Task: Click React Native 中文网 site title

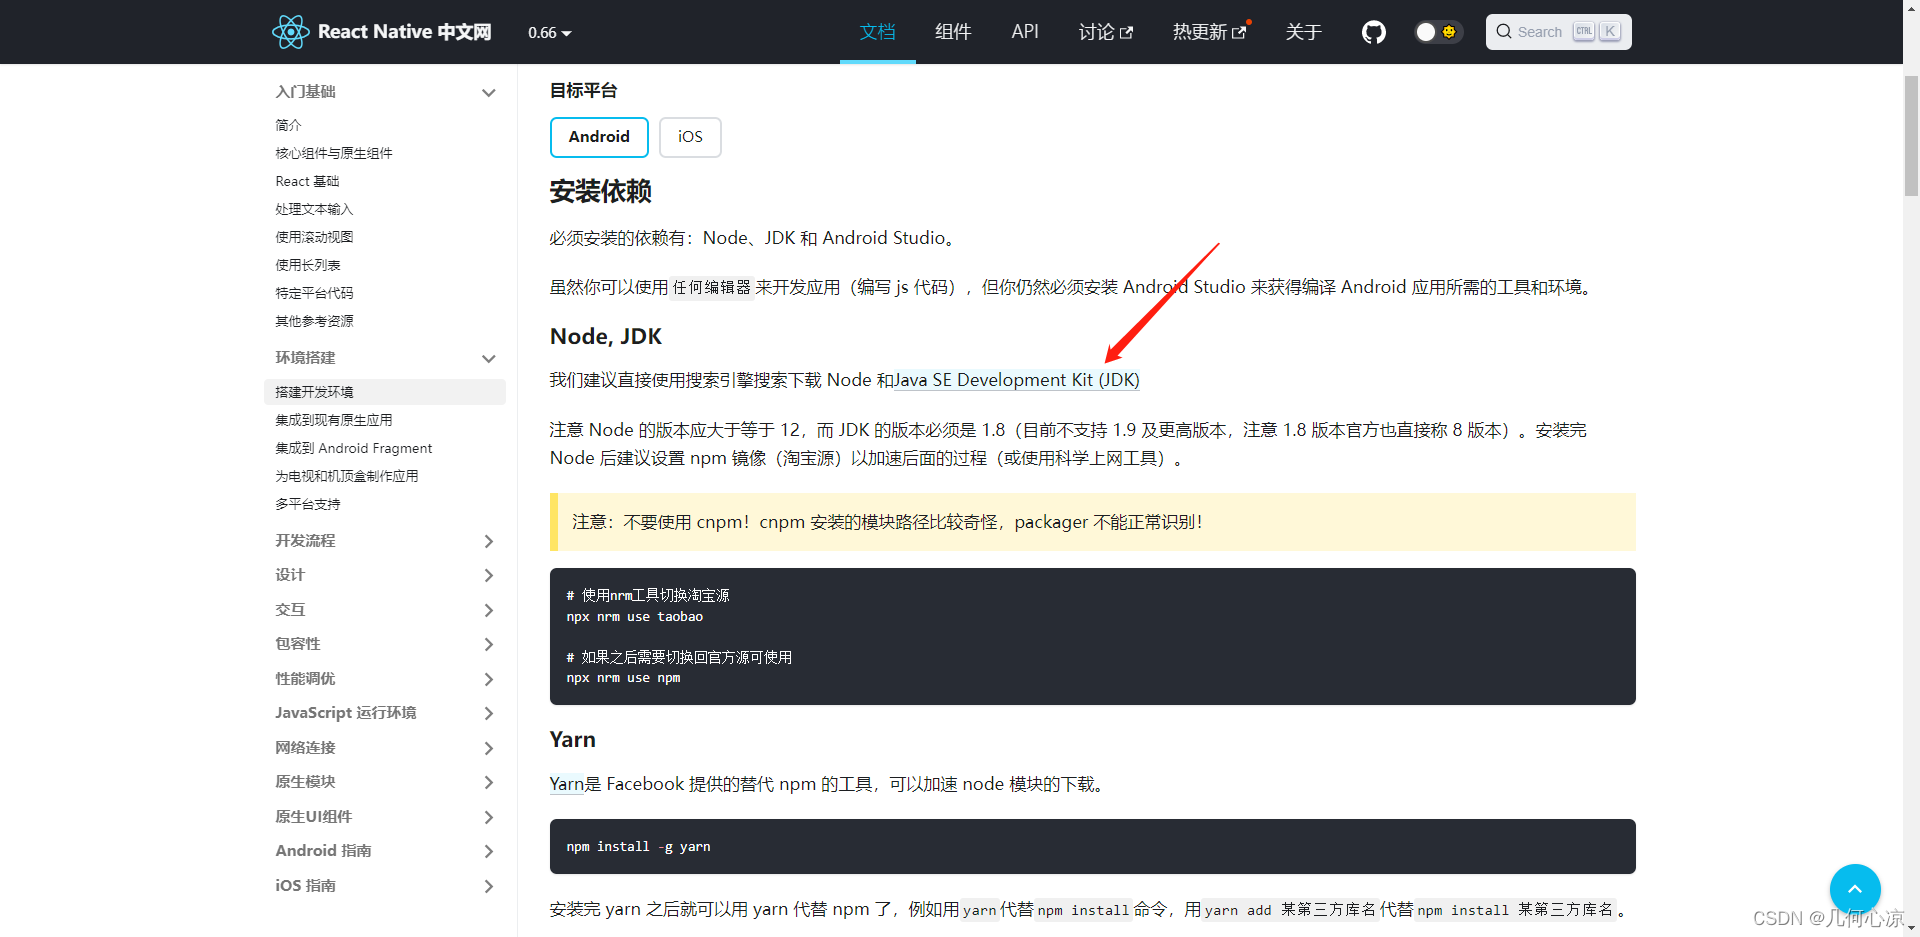Action: pos(404,32)
